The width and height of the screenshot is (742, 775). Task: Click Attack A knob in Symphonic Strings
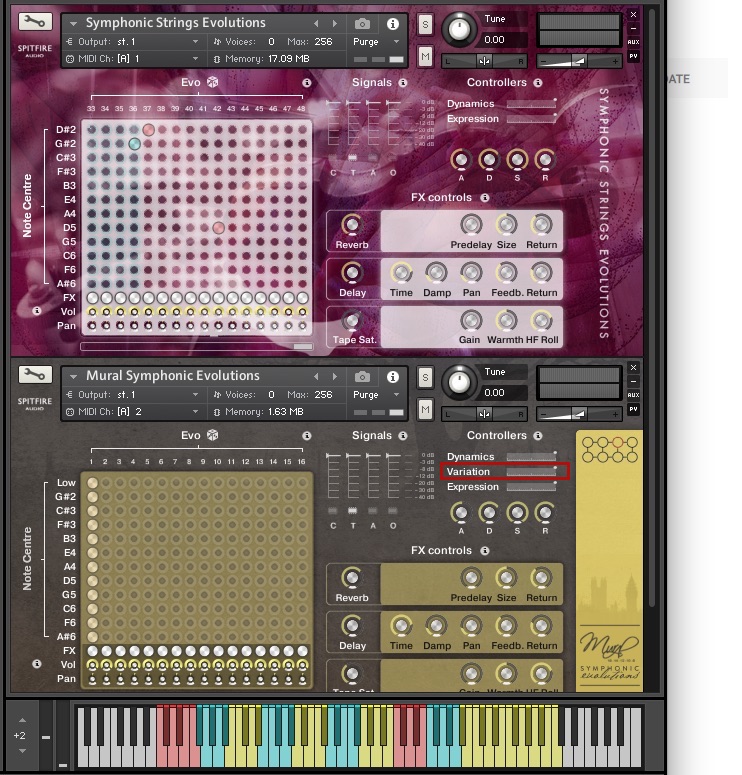pos(461,160)
